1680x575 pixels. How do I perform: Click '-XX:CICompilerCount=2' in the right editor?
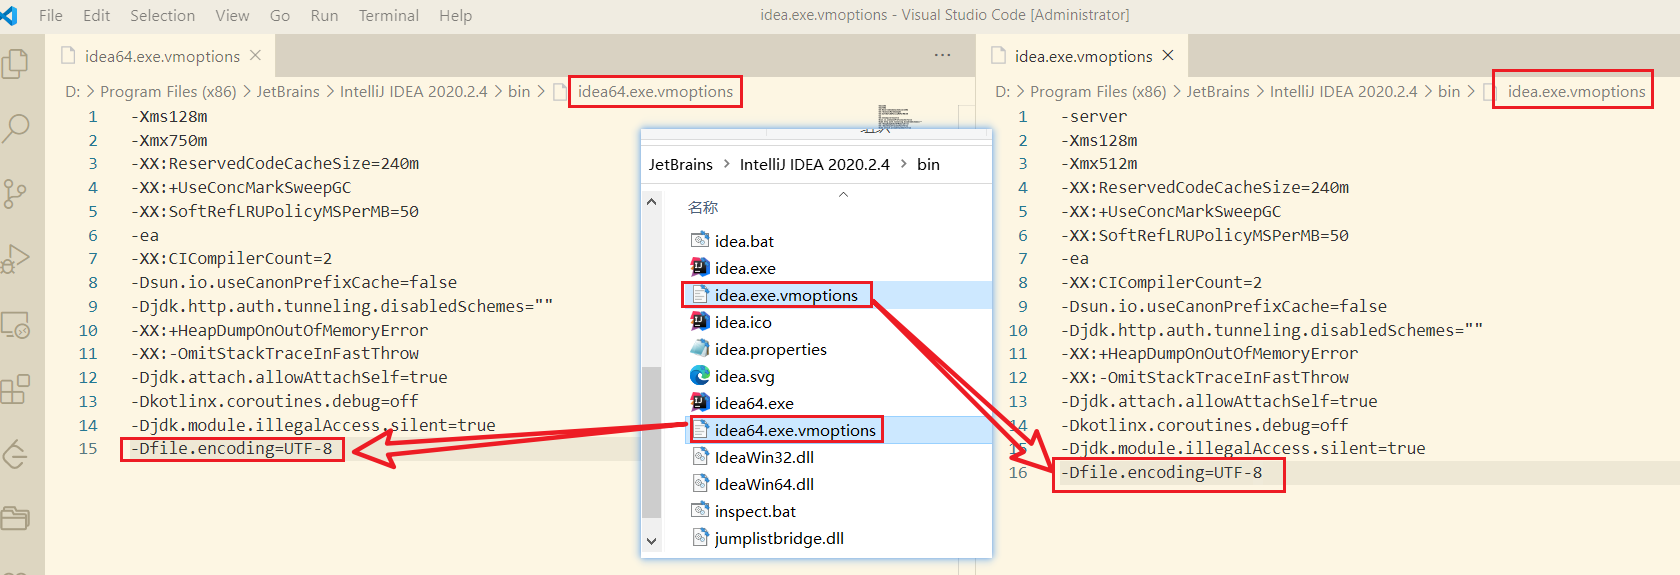tap(1161, 282)
